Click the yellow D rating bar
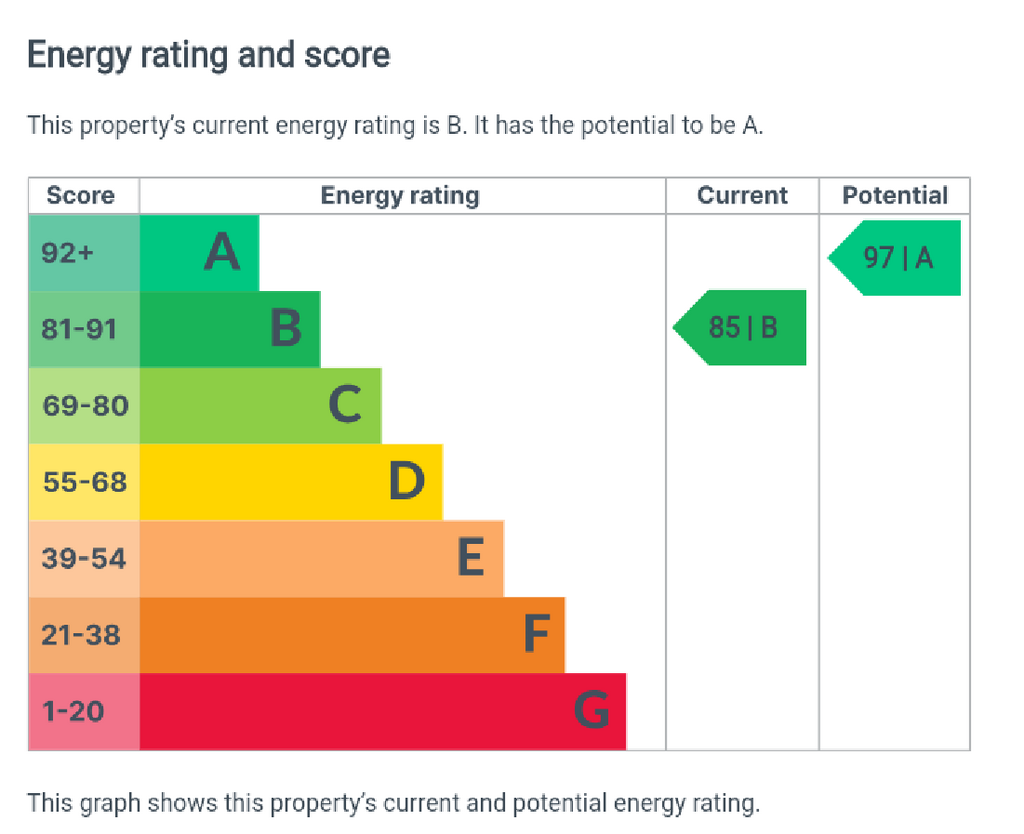Image resolution: width=1024 pixels, height=834 pixels. point(291,482)
